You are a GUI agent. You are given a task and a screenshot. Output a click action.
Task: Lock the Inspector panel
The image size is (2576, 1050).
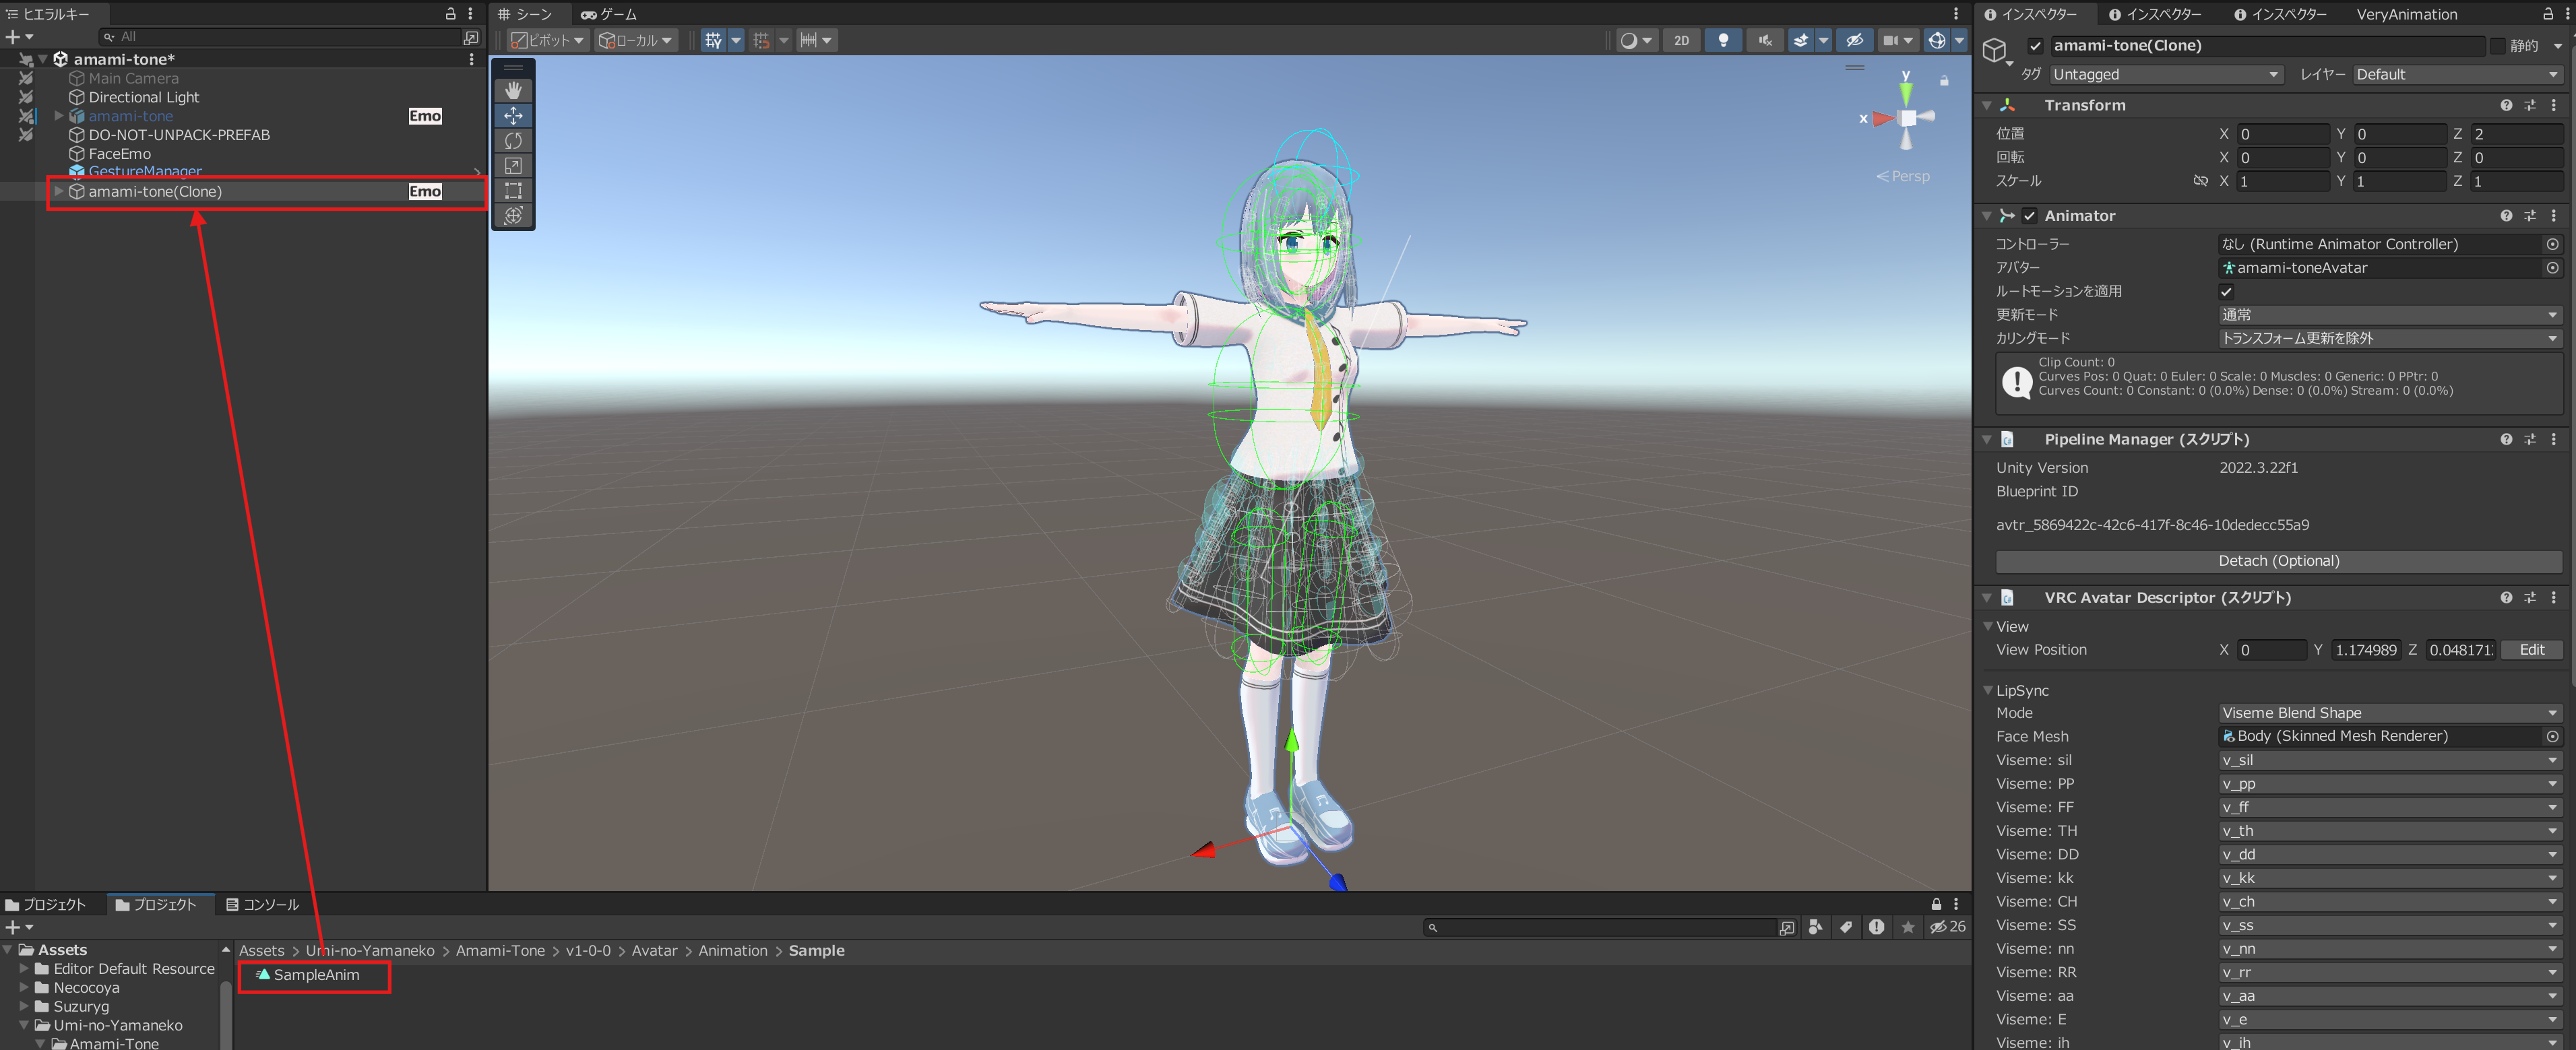click(x=2547, y=14)
